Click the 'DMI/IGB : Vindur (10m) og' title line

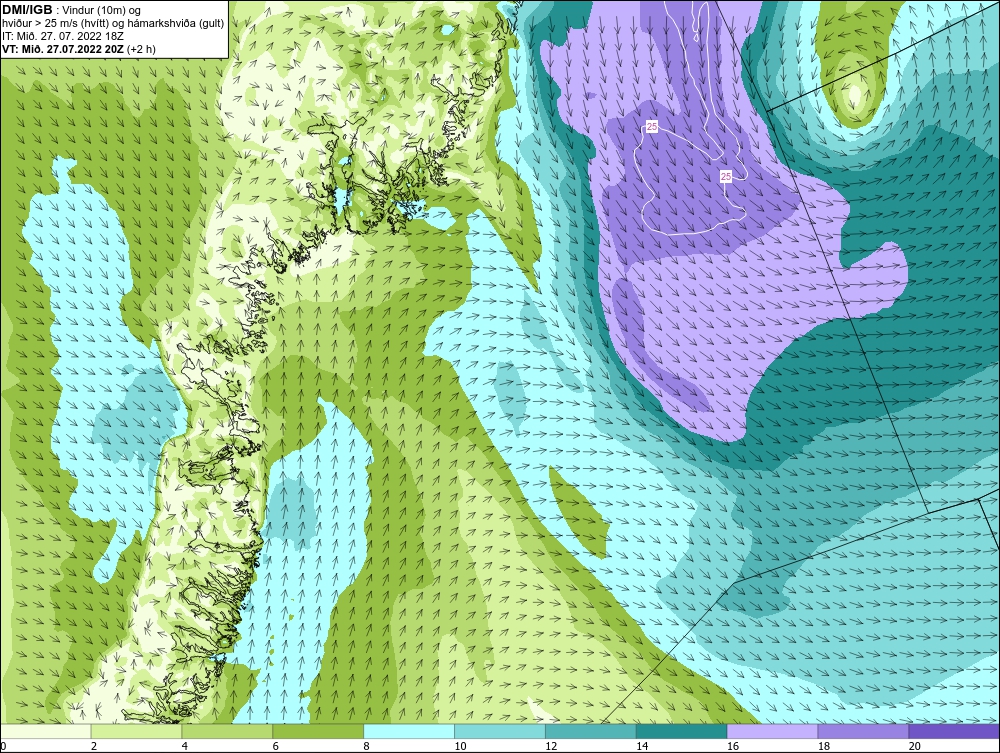click(x=72, y=10)
